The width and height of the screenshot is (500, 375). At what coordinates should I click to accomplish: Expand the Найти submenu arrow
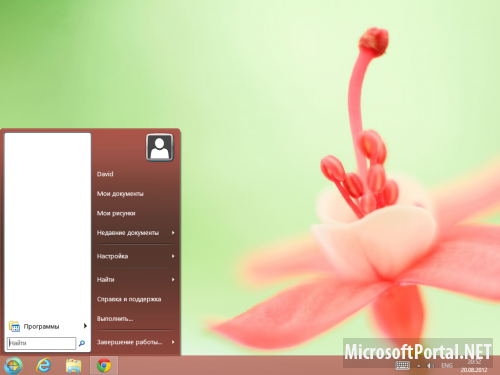click(x=173, y=279)
